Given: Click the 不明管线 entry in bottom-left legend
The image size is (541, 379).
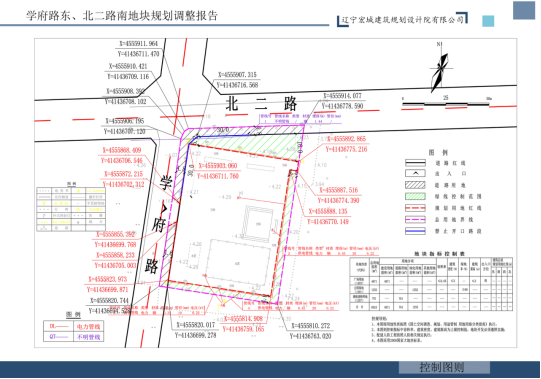Looking at the screenshot, I should [88, 337].
